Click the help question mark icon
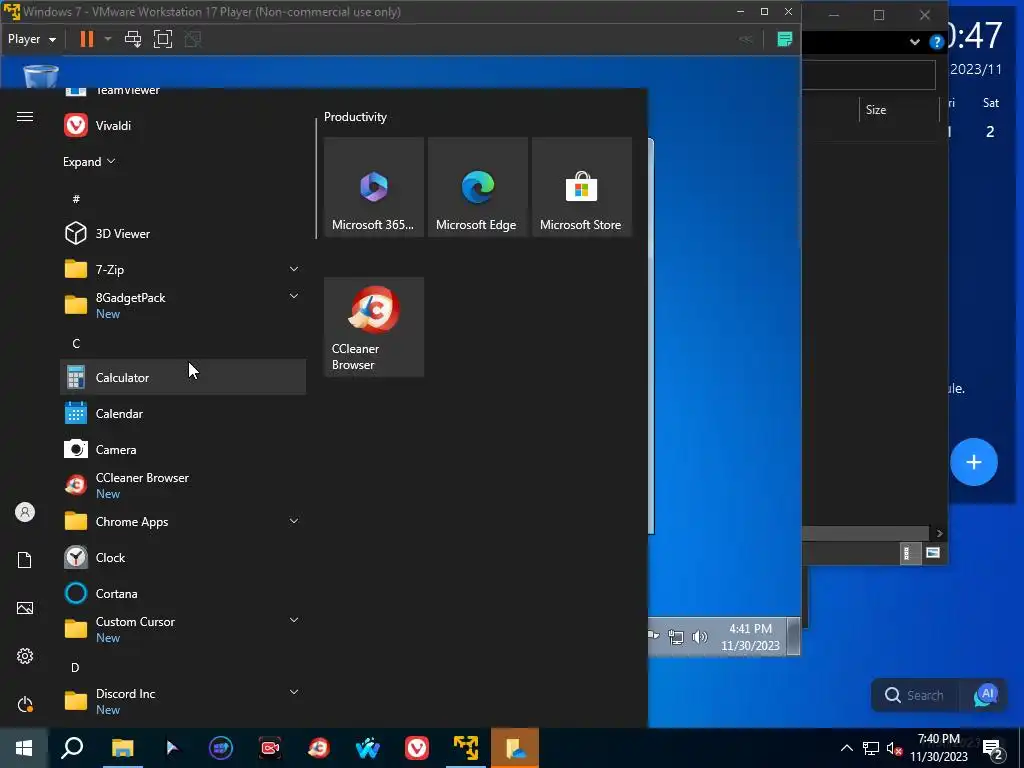Screen dimensions: 1024x768 (x=936, y=42)
